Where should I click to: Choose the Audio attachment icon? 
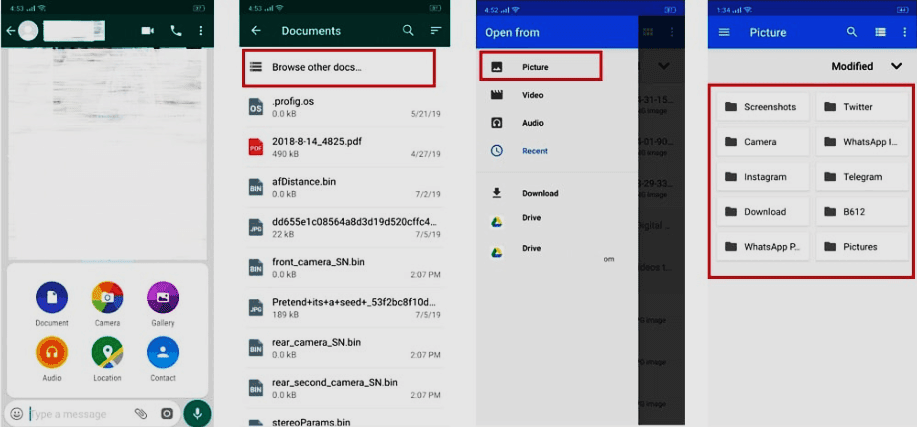[52, 353]
